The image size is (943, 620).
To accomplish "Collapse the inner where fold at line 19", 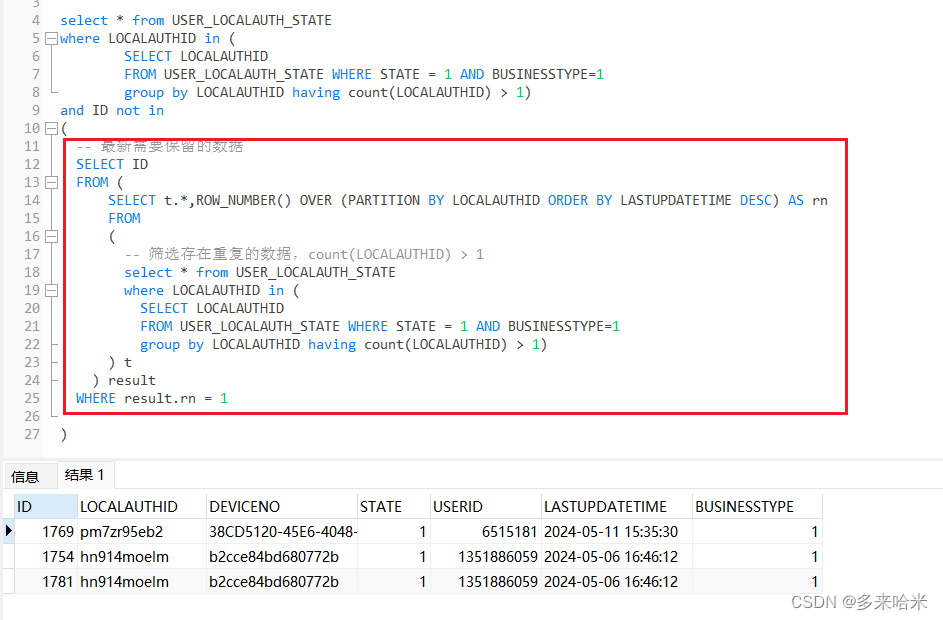I will [x=51, y=289].
